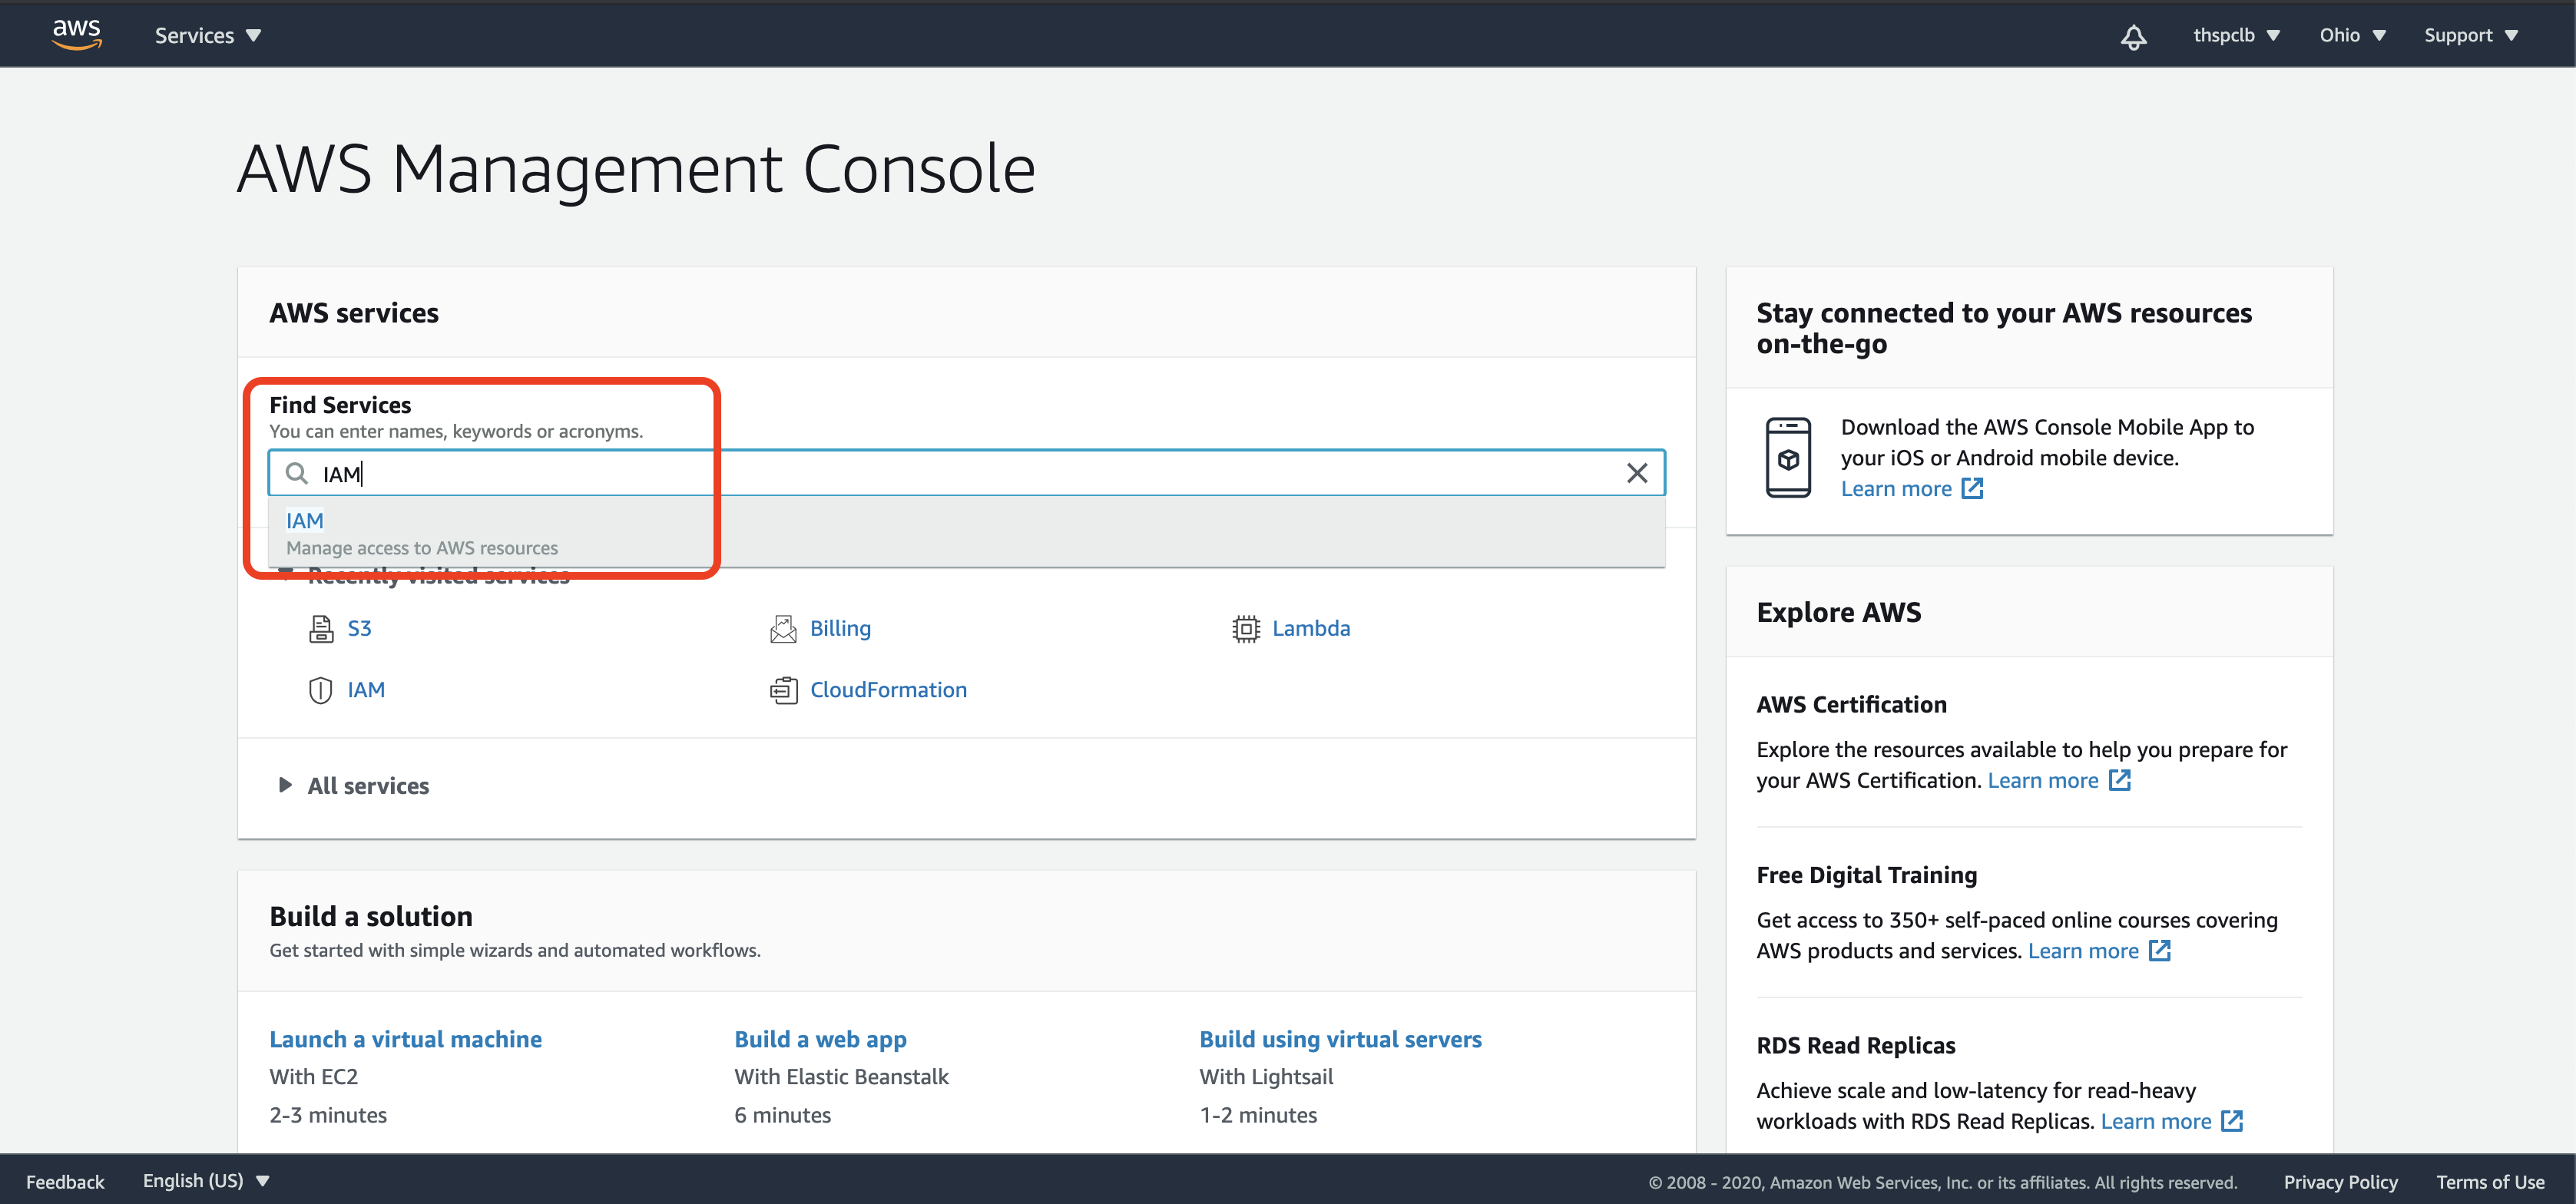This screenshot has width=2576, height=1204.
Task: Click the search magnifier icon in Find Services
Action: click(296, 473)
